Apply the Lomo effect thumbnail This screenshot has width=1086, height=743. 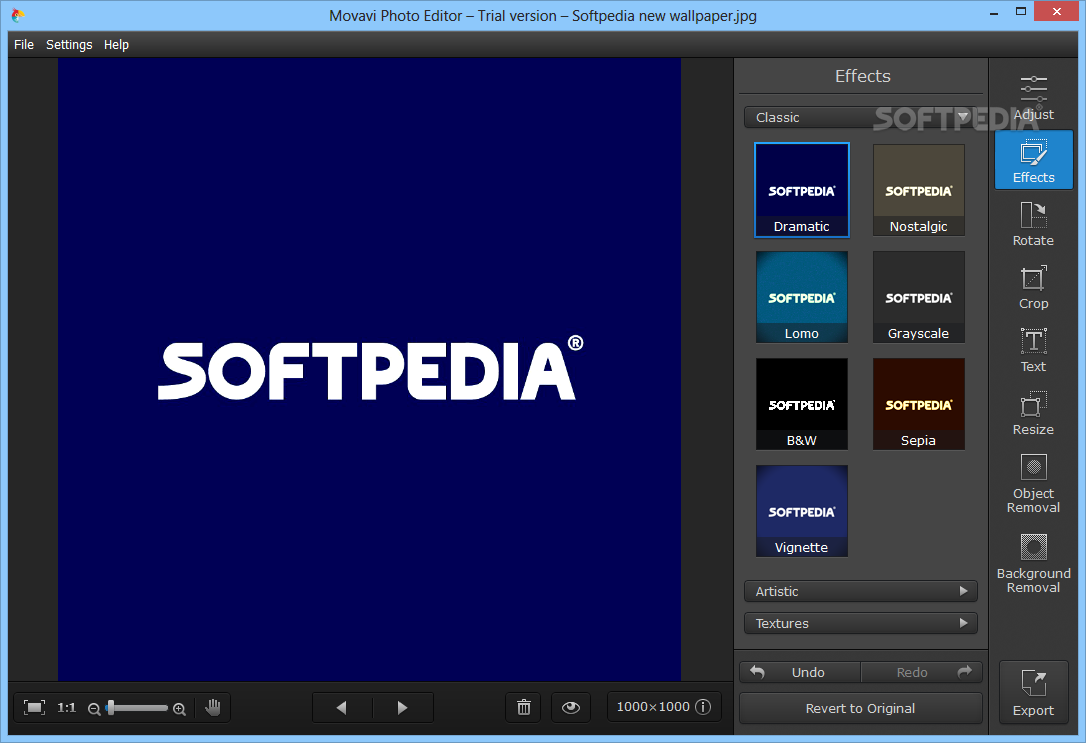point(801,297)
